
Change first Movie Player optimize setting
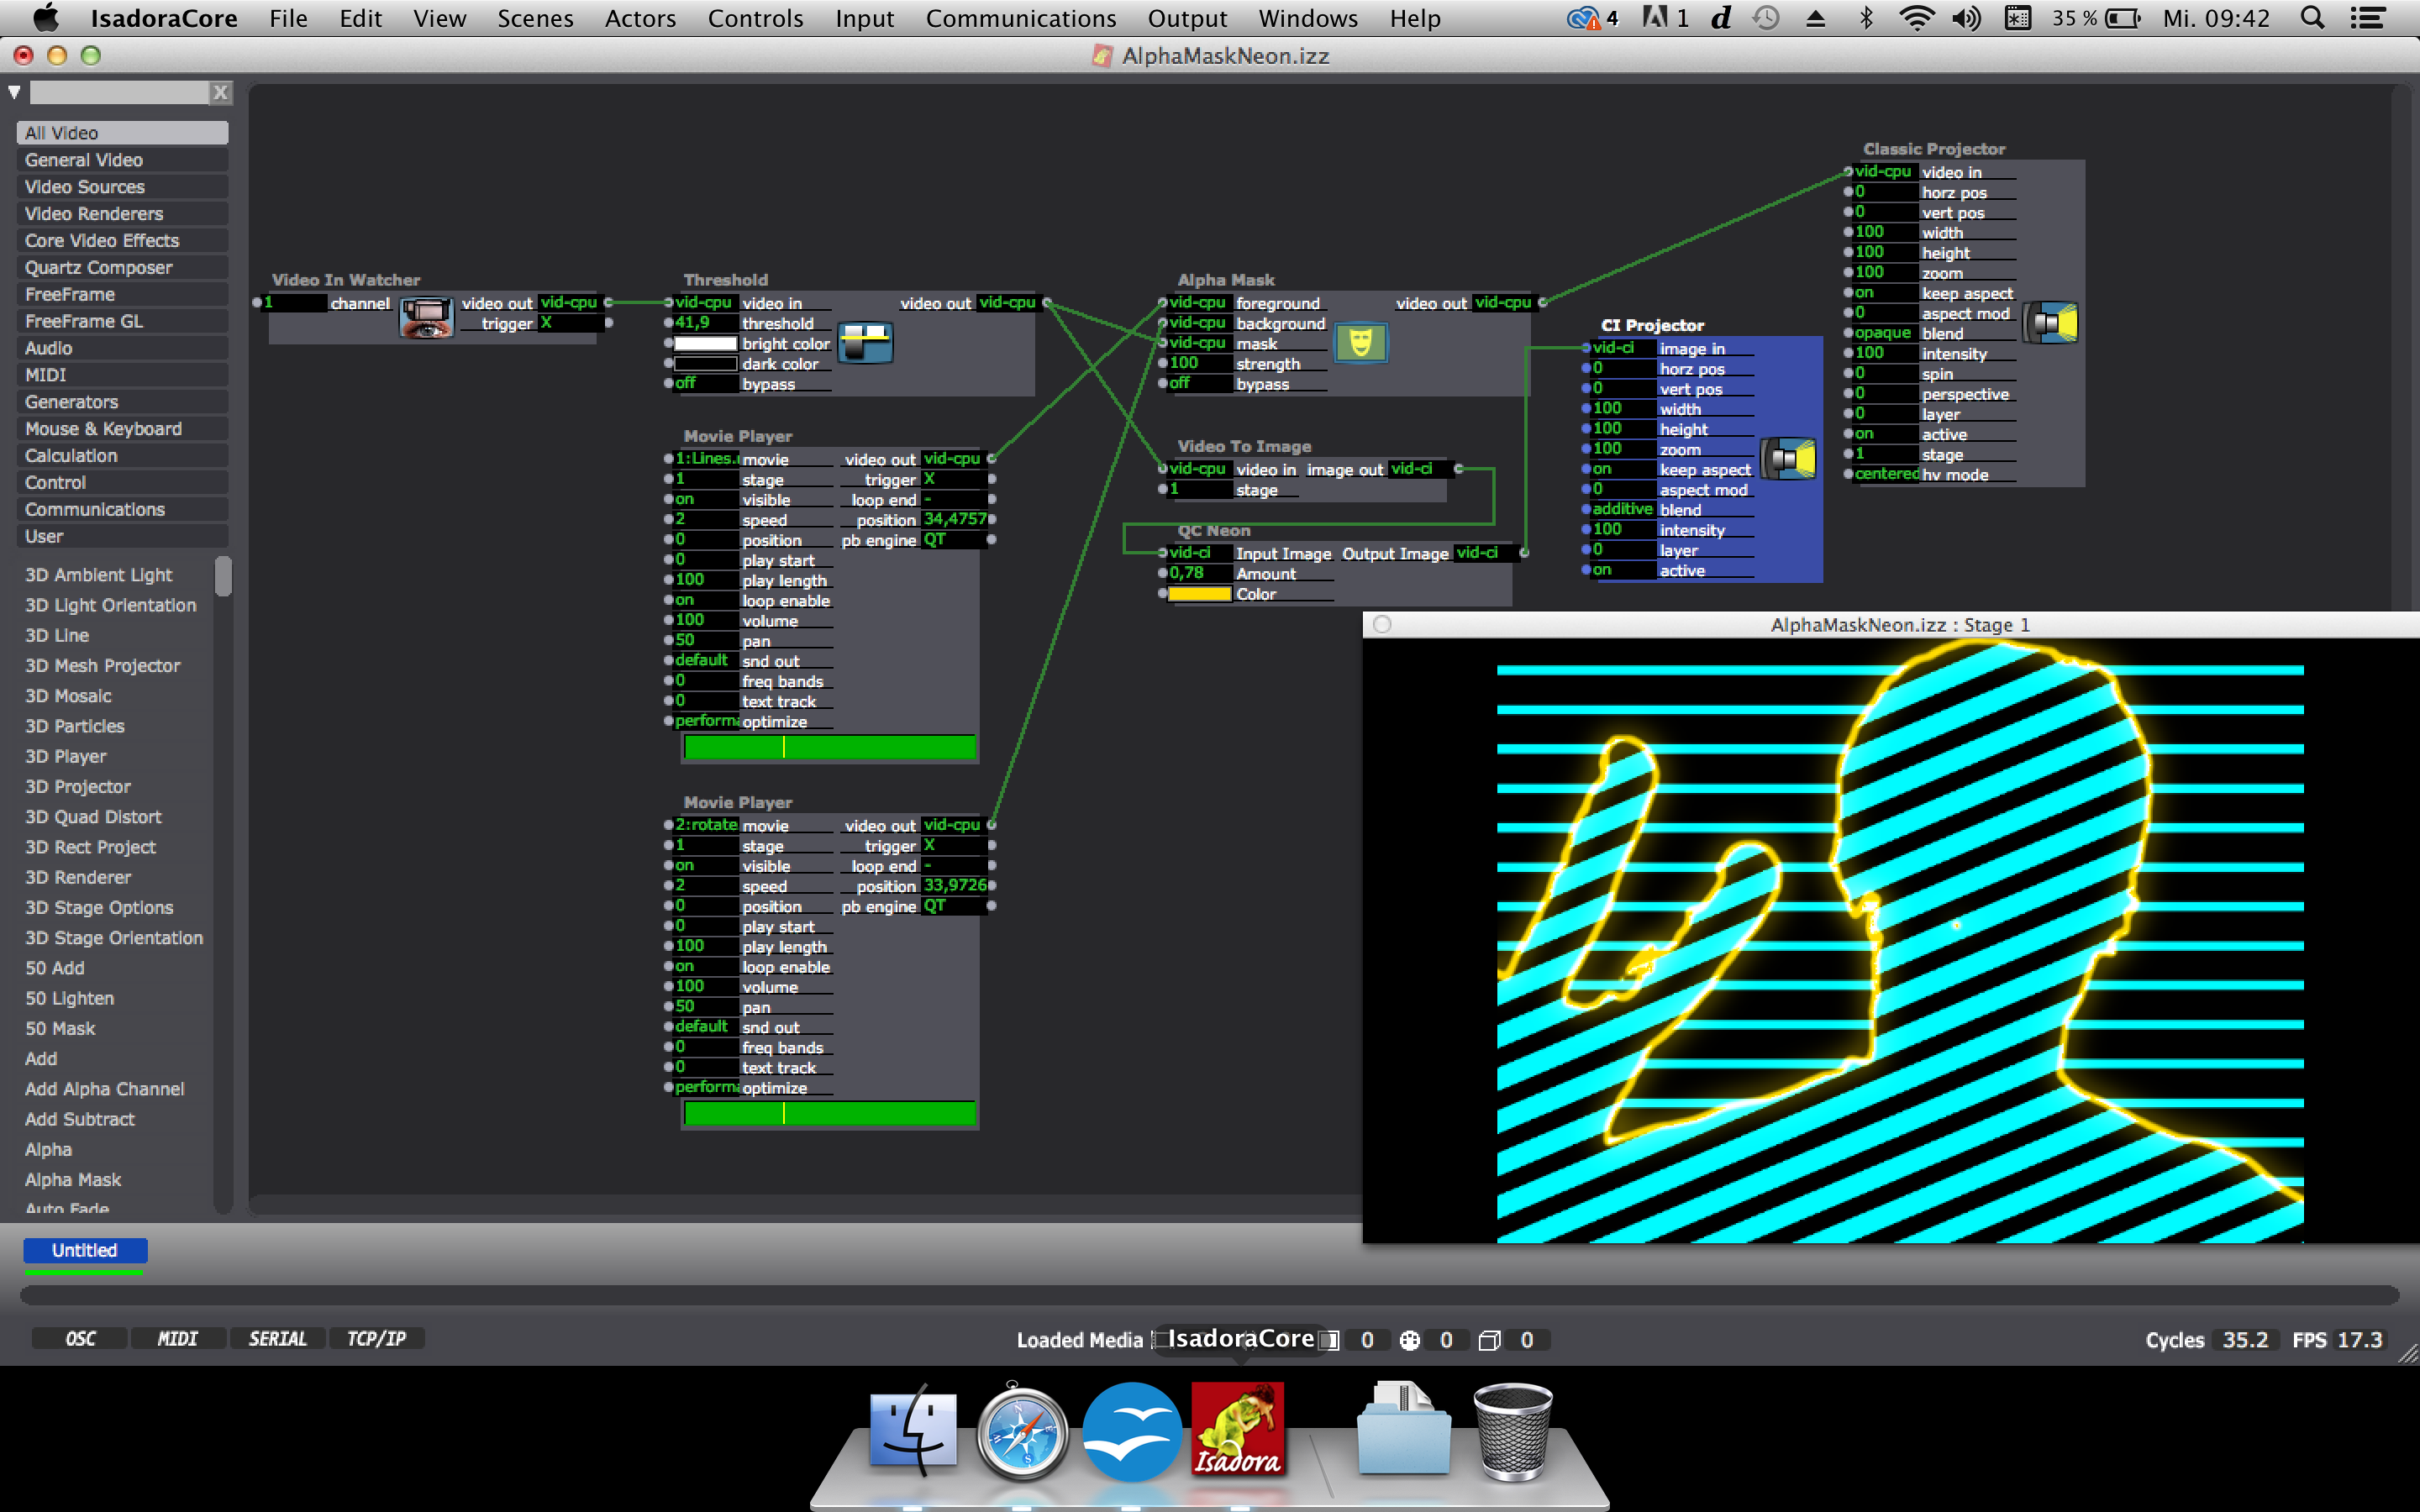704,721
